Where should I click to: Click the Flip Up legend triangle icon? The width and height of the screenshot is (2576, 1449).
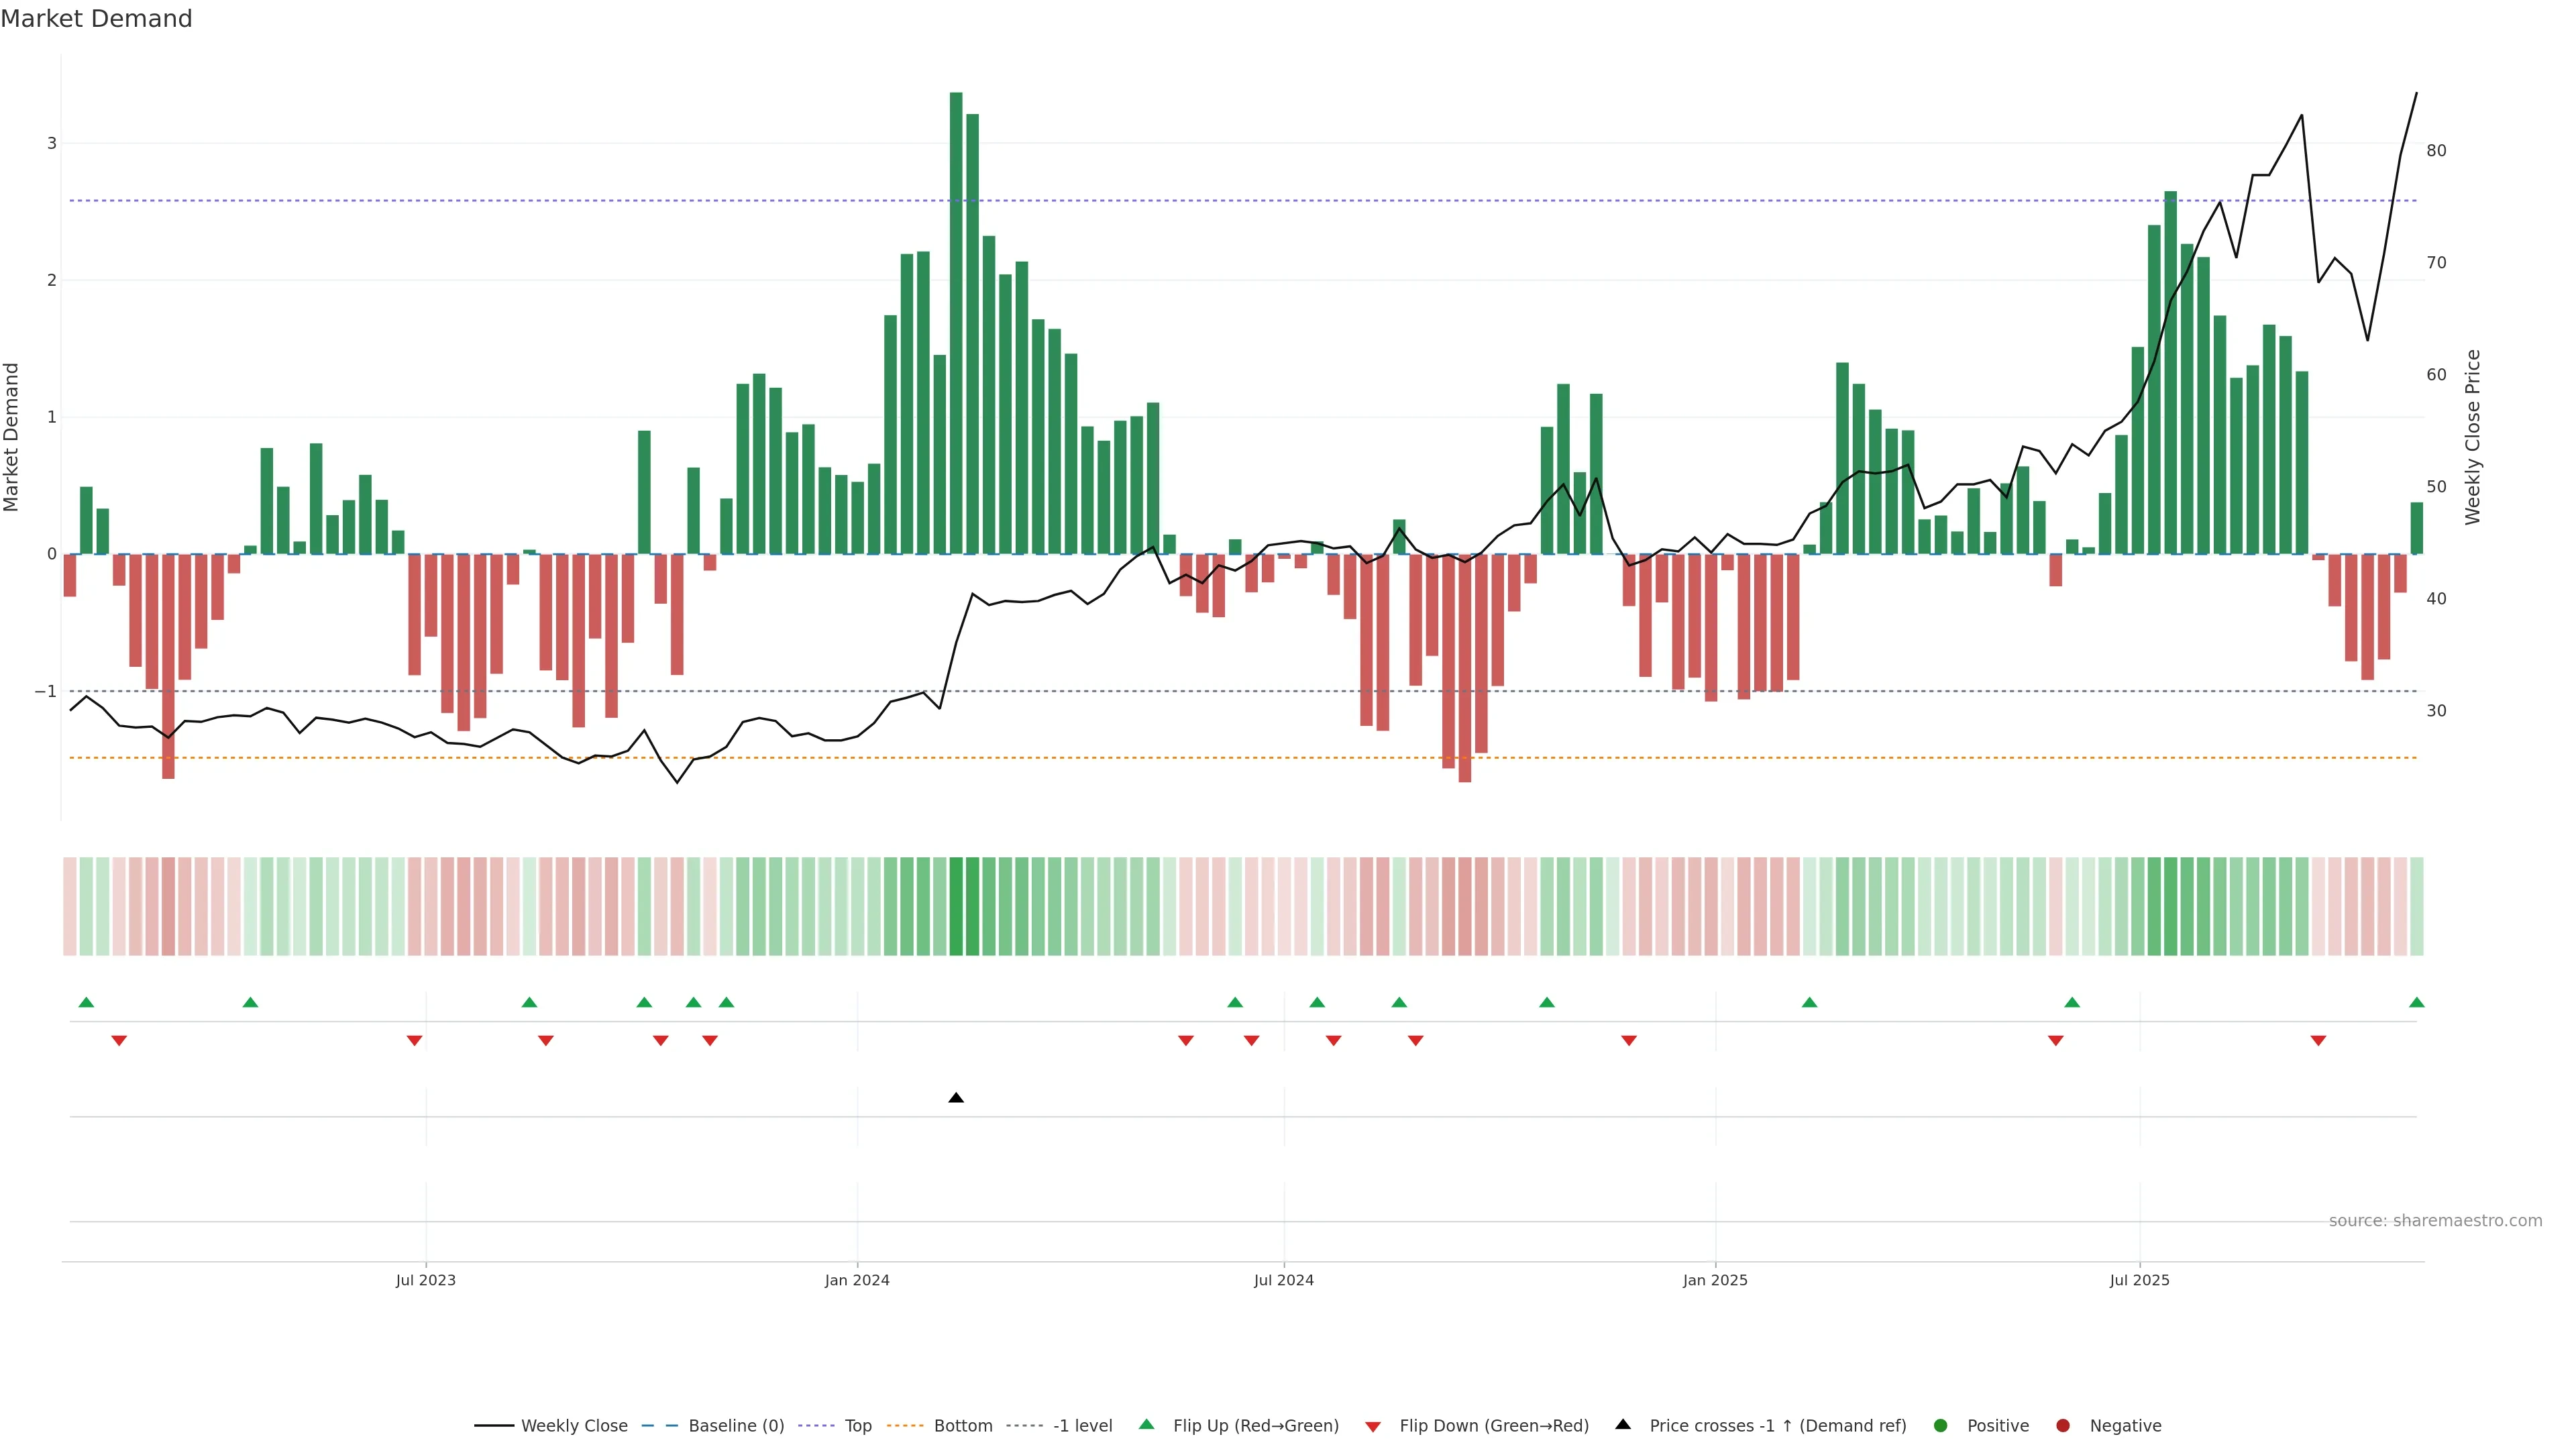pos(1146,1425)
